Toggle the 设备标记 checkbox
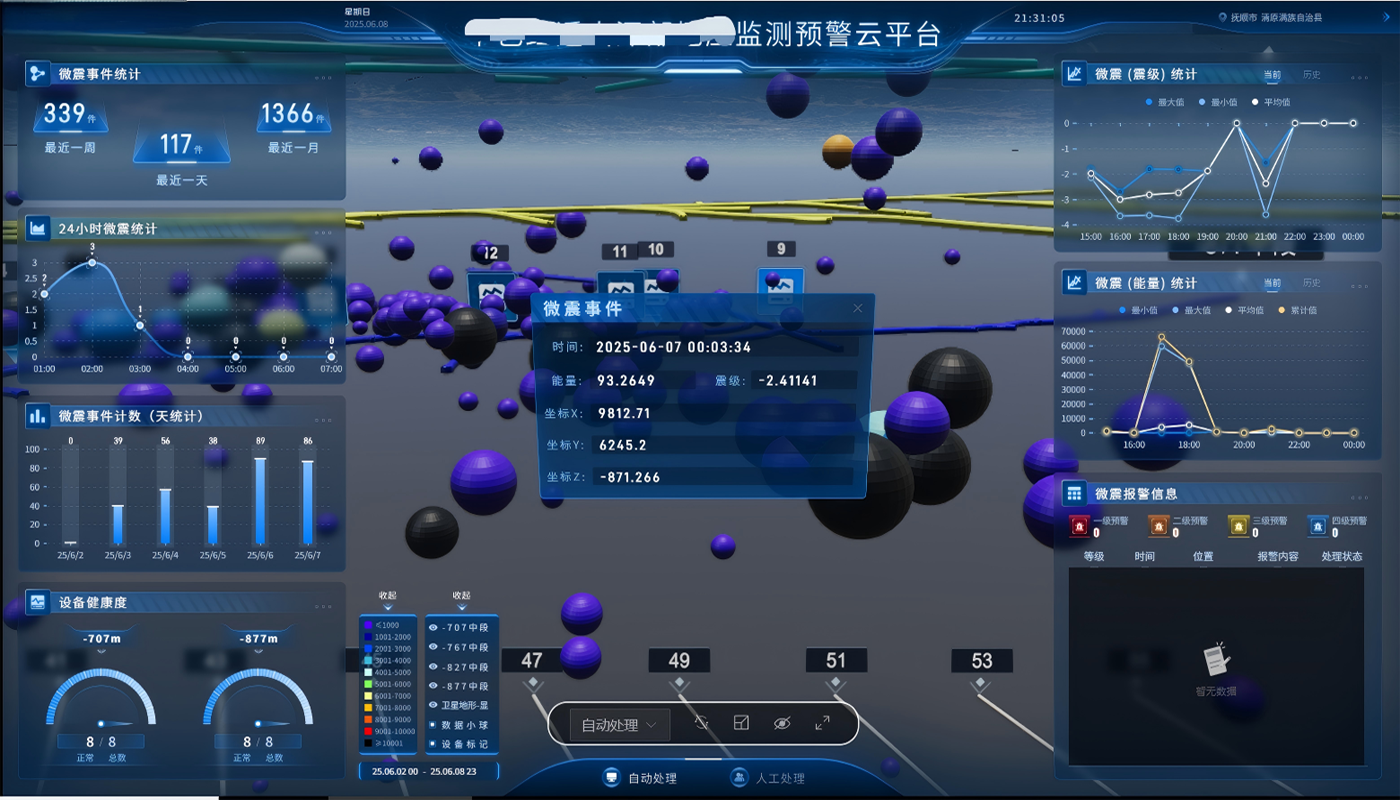This screenshot has width=1400, height=800. pyautogui.click(x=433, y=744)
